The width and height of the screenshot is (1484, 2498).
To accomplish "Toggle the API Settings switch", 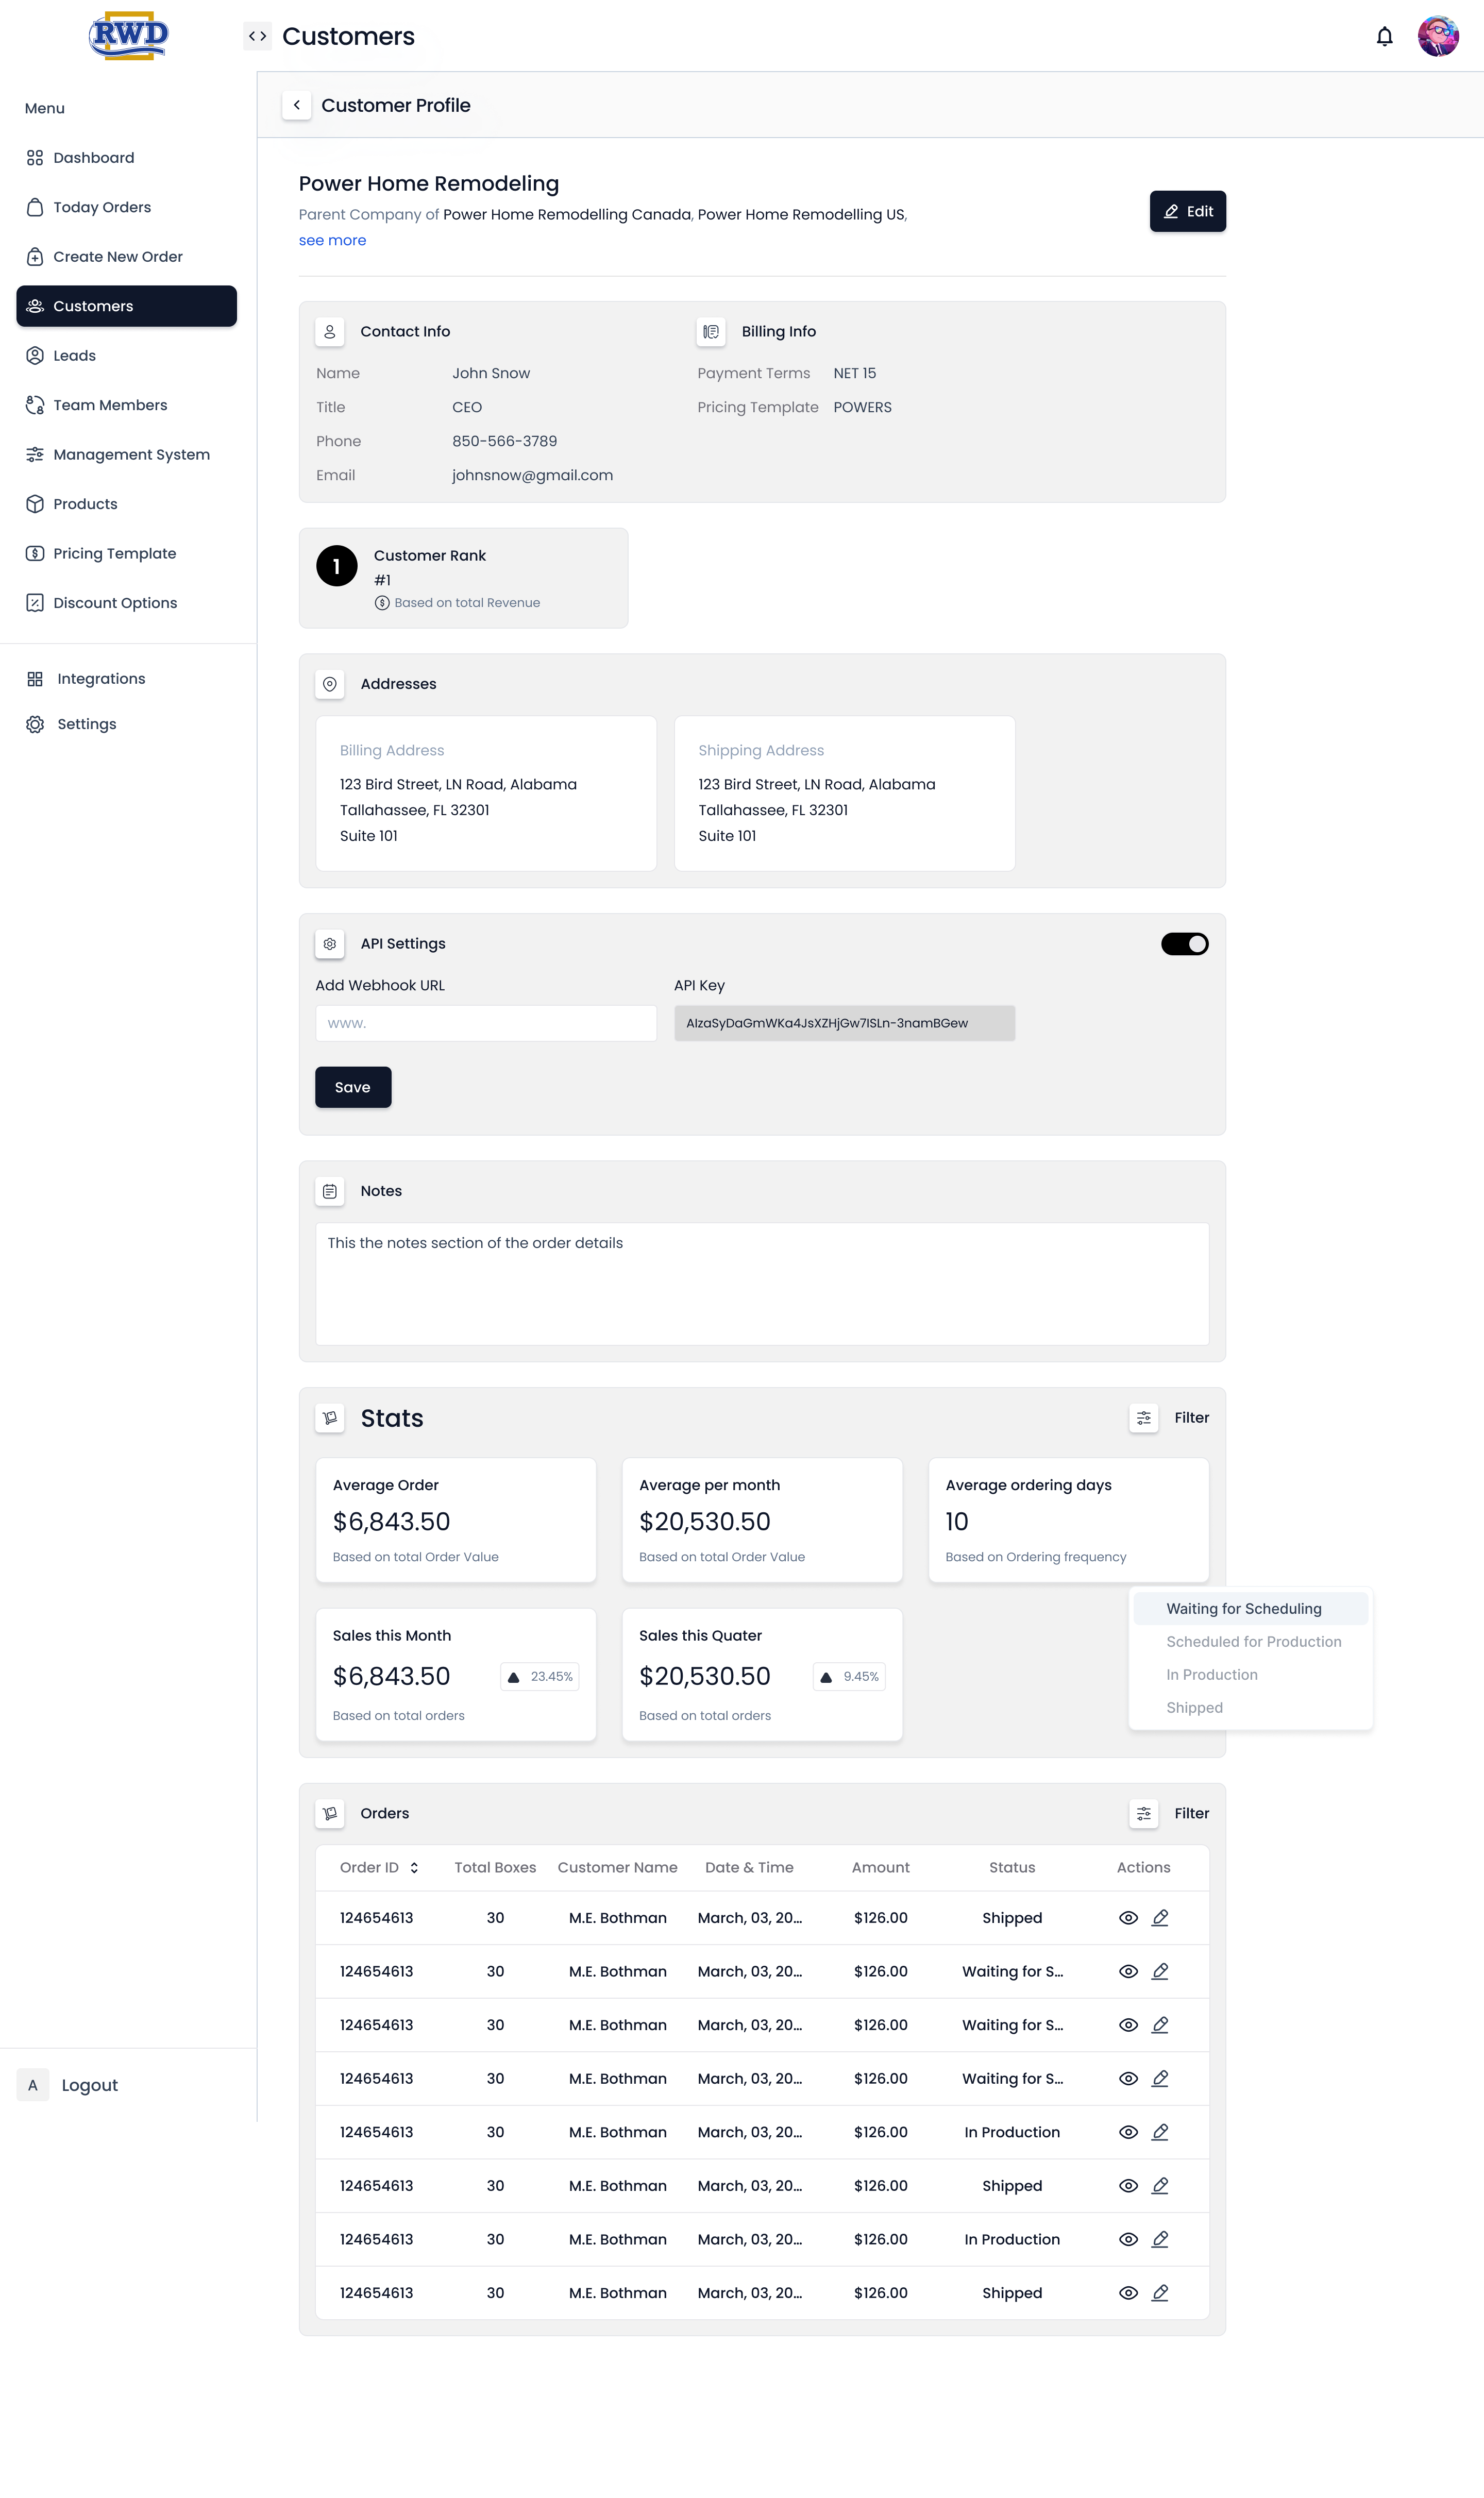I will (x=1184, y=944).
